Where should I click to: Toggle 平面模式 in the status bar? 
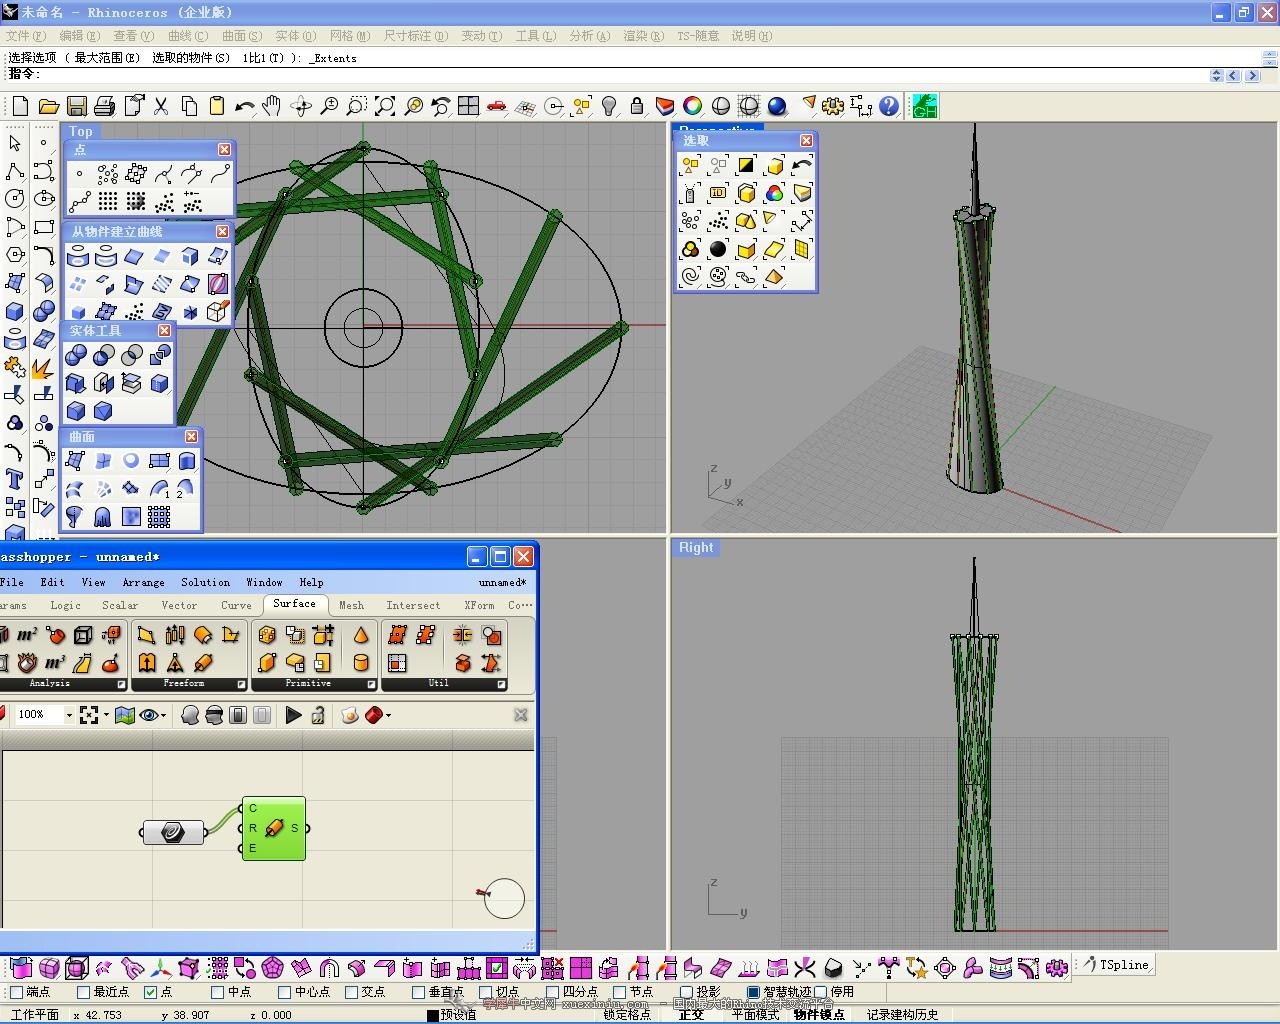755,1014
